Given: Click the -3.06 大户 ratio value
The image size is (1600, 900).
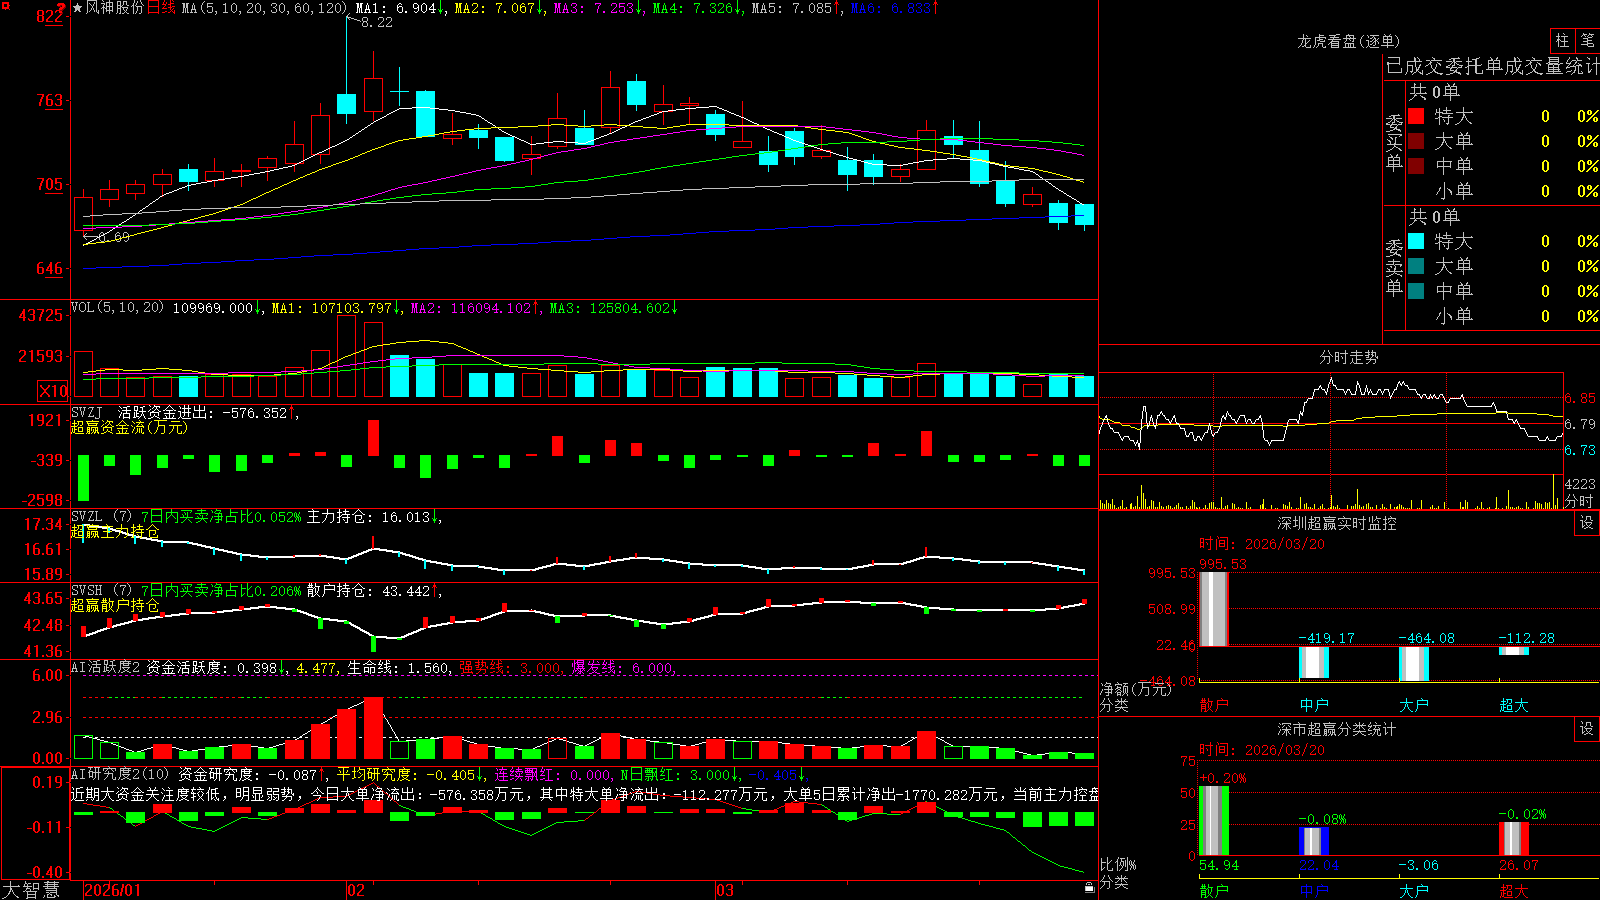Looking at the screenshot, I should [1419, 865].
